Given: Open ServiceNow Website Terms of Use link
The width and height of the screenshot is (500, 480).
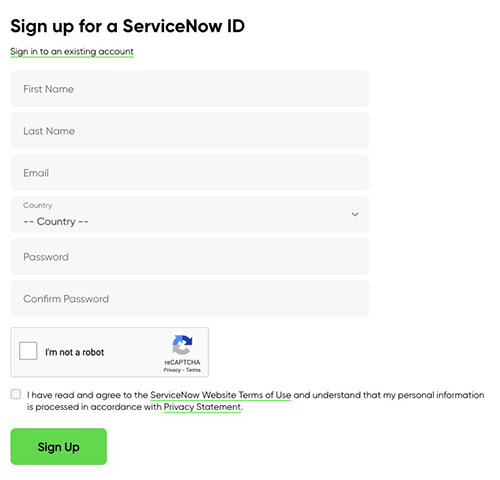Looking at the screenshot, I should [221, 395].
